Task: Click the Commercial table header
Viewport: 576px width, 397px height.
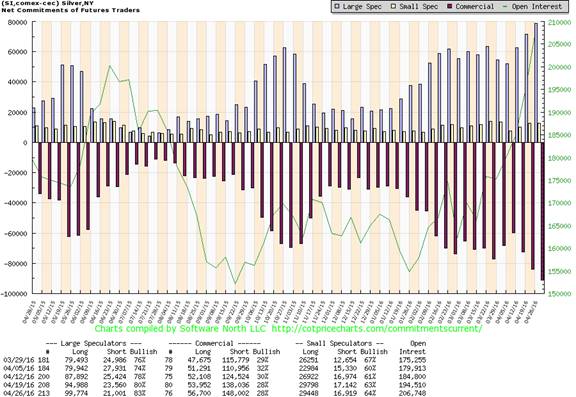Action: tap(215, 343)
